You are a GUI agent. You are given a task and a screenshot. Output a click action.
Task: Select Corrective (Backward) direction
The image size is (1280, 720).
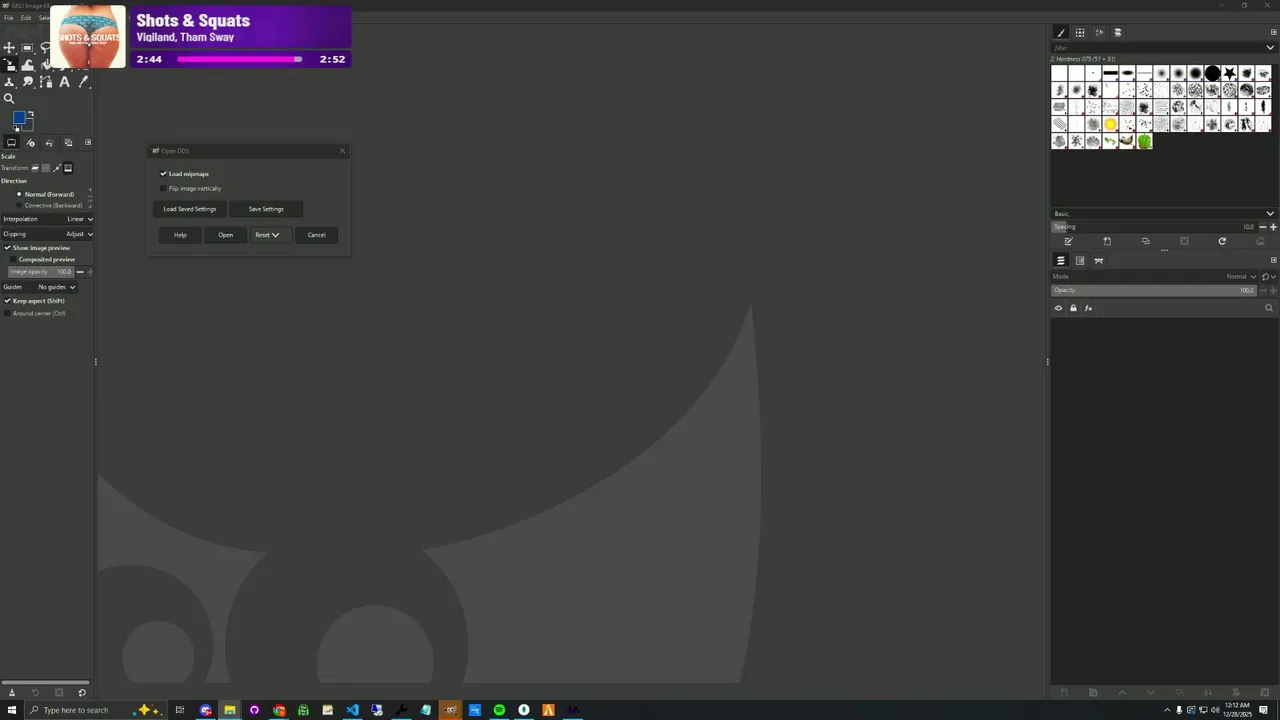point(49,205)
